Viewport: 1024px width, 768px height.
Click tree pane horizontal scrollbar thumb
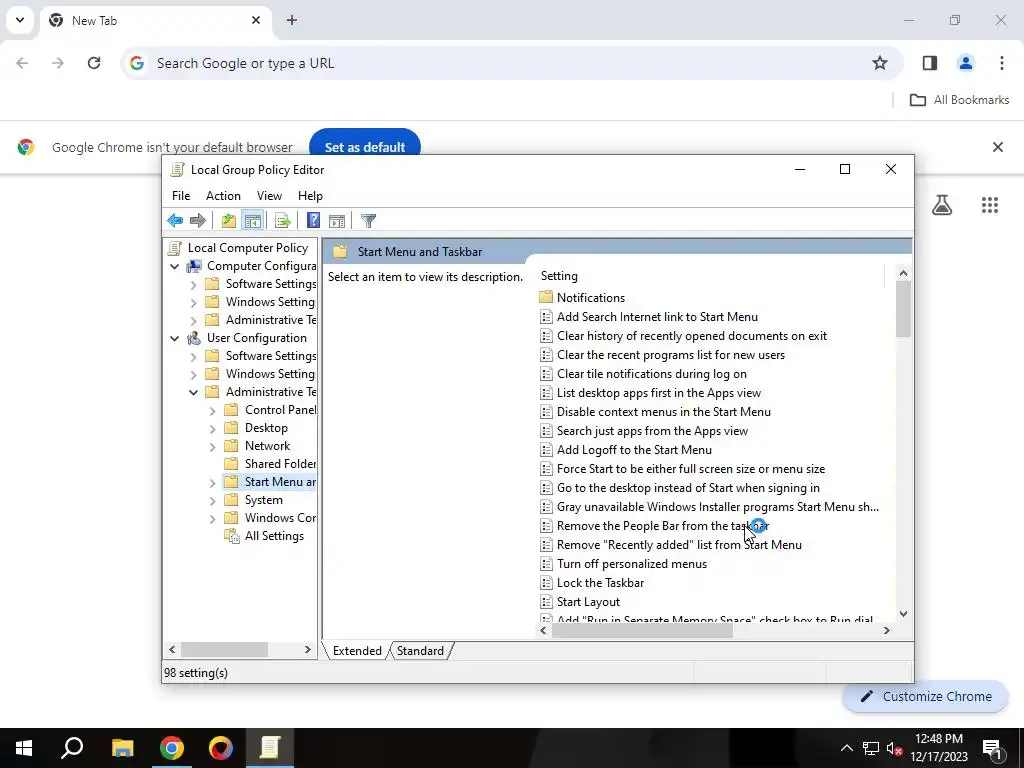[x=224, y=650]
